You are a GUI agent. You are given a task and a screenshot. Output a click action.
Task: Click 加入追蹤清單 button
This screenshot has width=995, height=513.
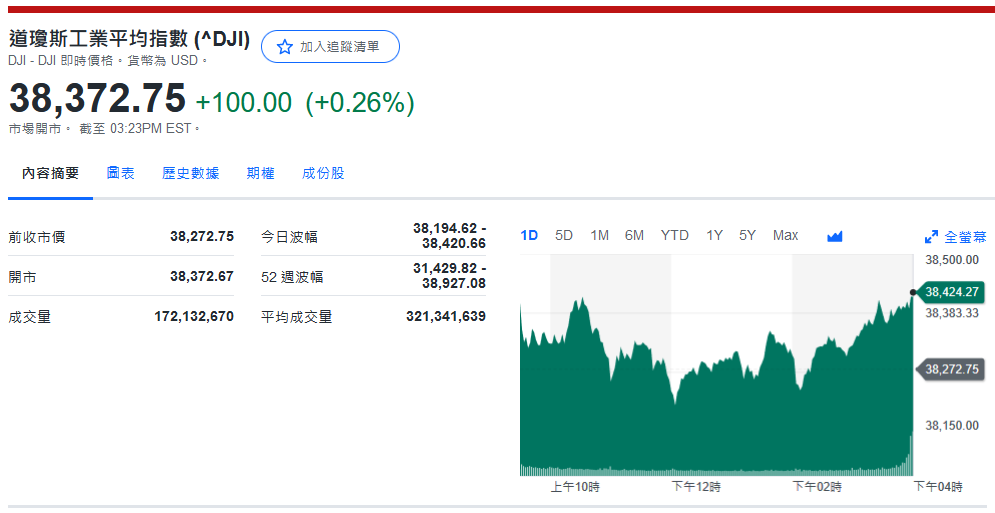click(x=330, y=47)
